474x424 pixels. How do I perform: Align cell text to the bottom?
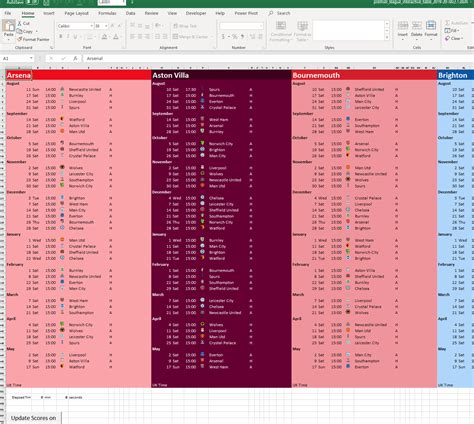click(x=147, y=26)
